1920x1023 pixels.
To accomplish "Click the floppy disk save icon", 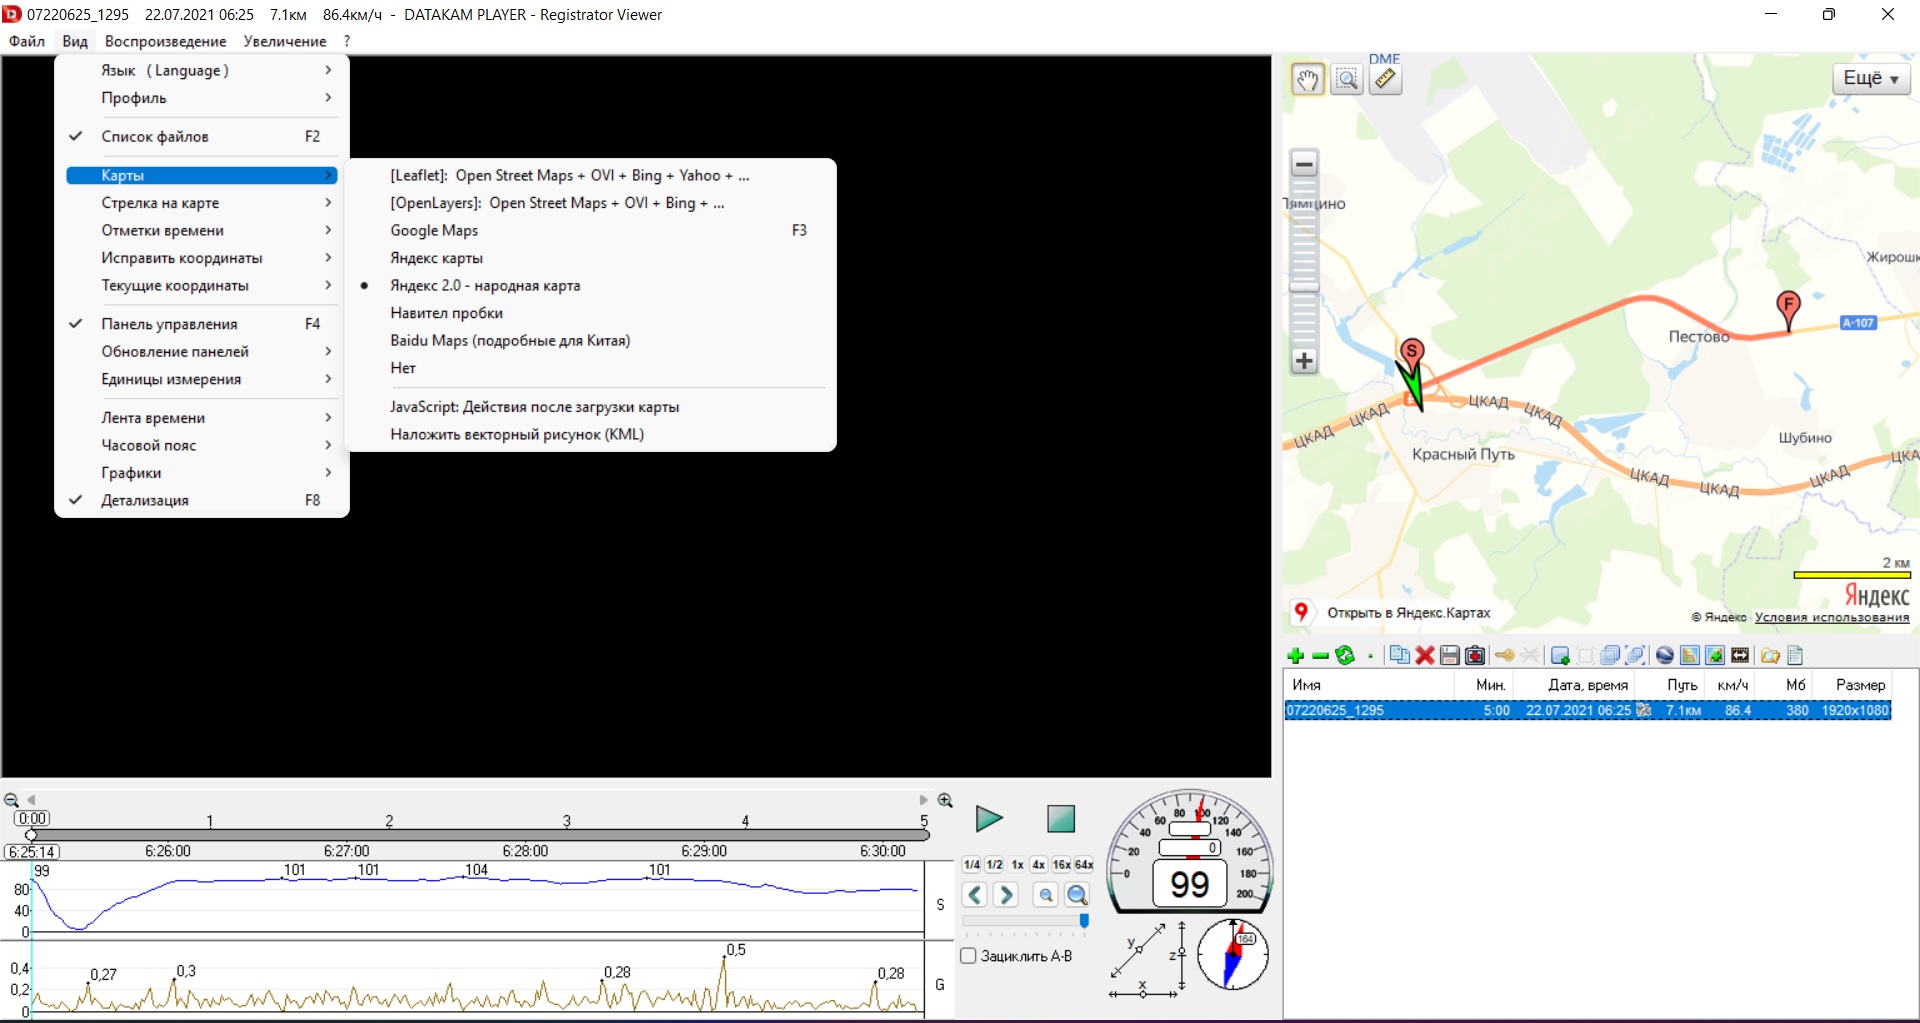I will click(1450, 656).
